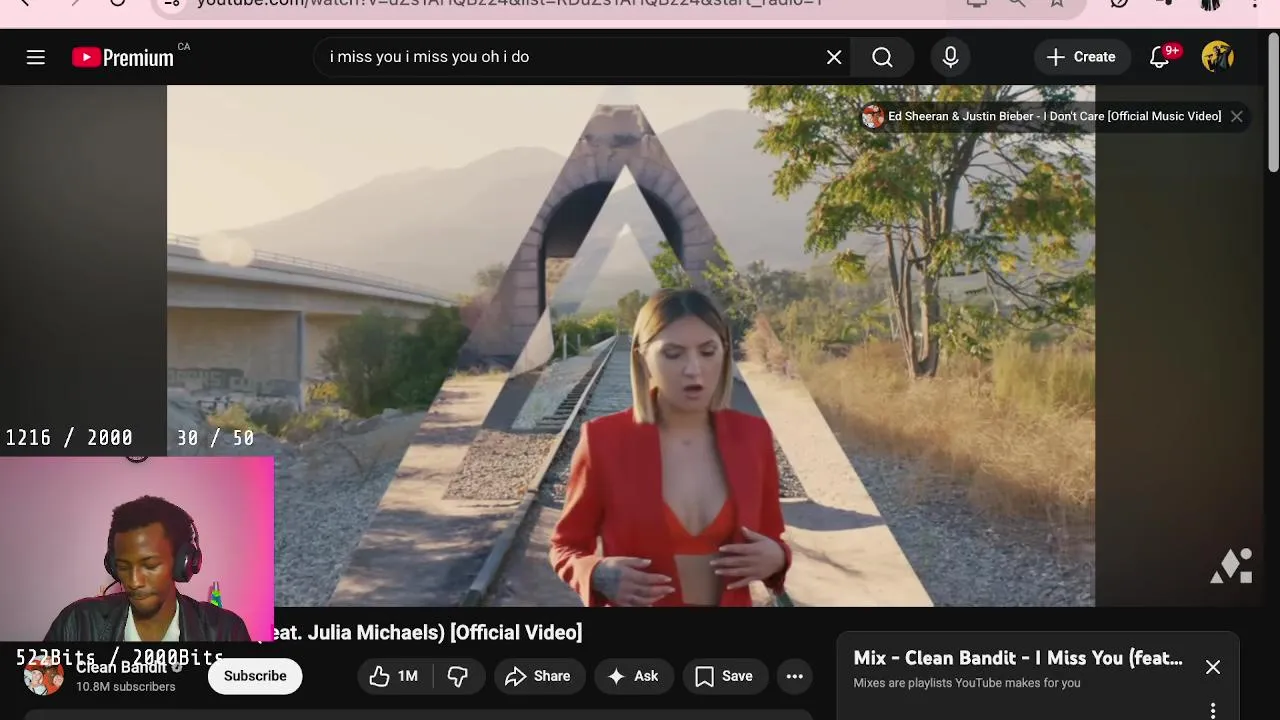Select the video title text

[427, 633]
